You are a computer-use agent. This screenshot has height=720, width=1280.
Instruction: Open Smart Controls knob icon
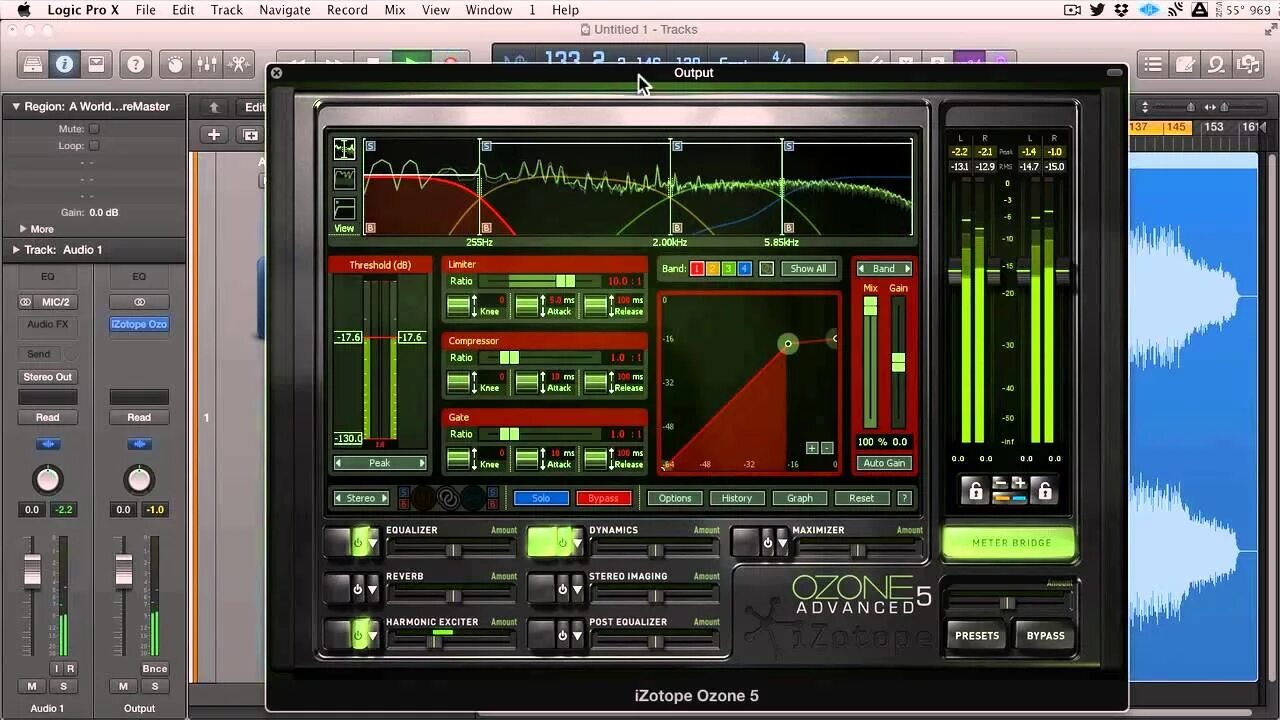176,64
